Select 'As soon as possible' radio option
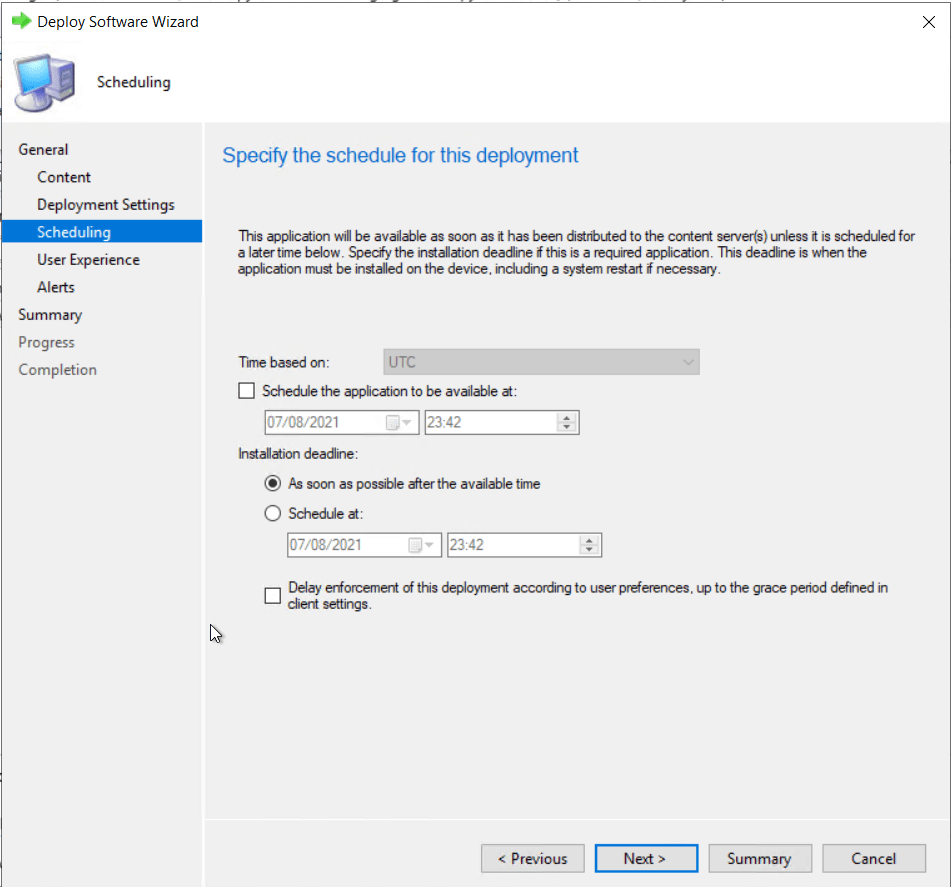 (273, 484)
